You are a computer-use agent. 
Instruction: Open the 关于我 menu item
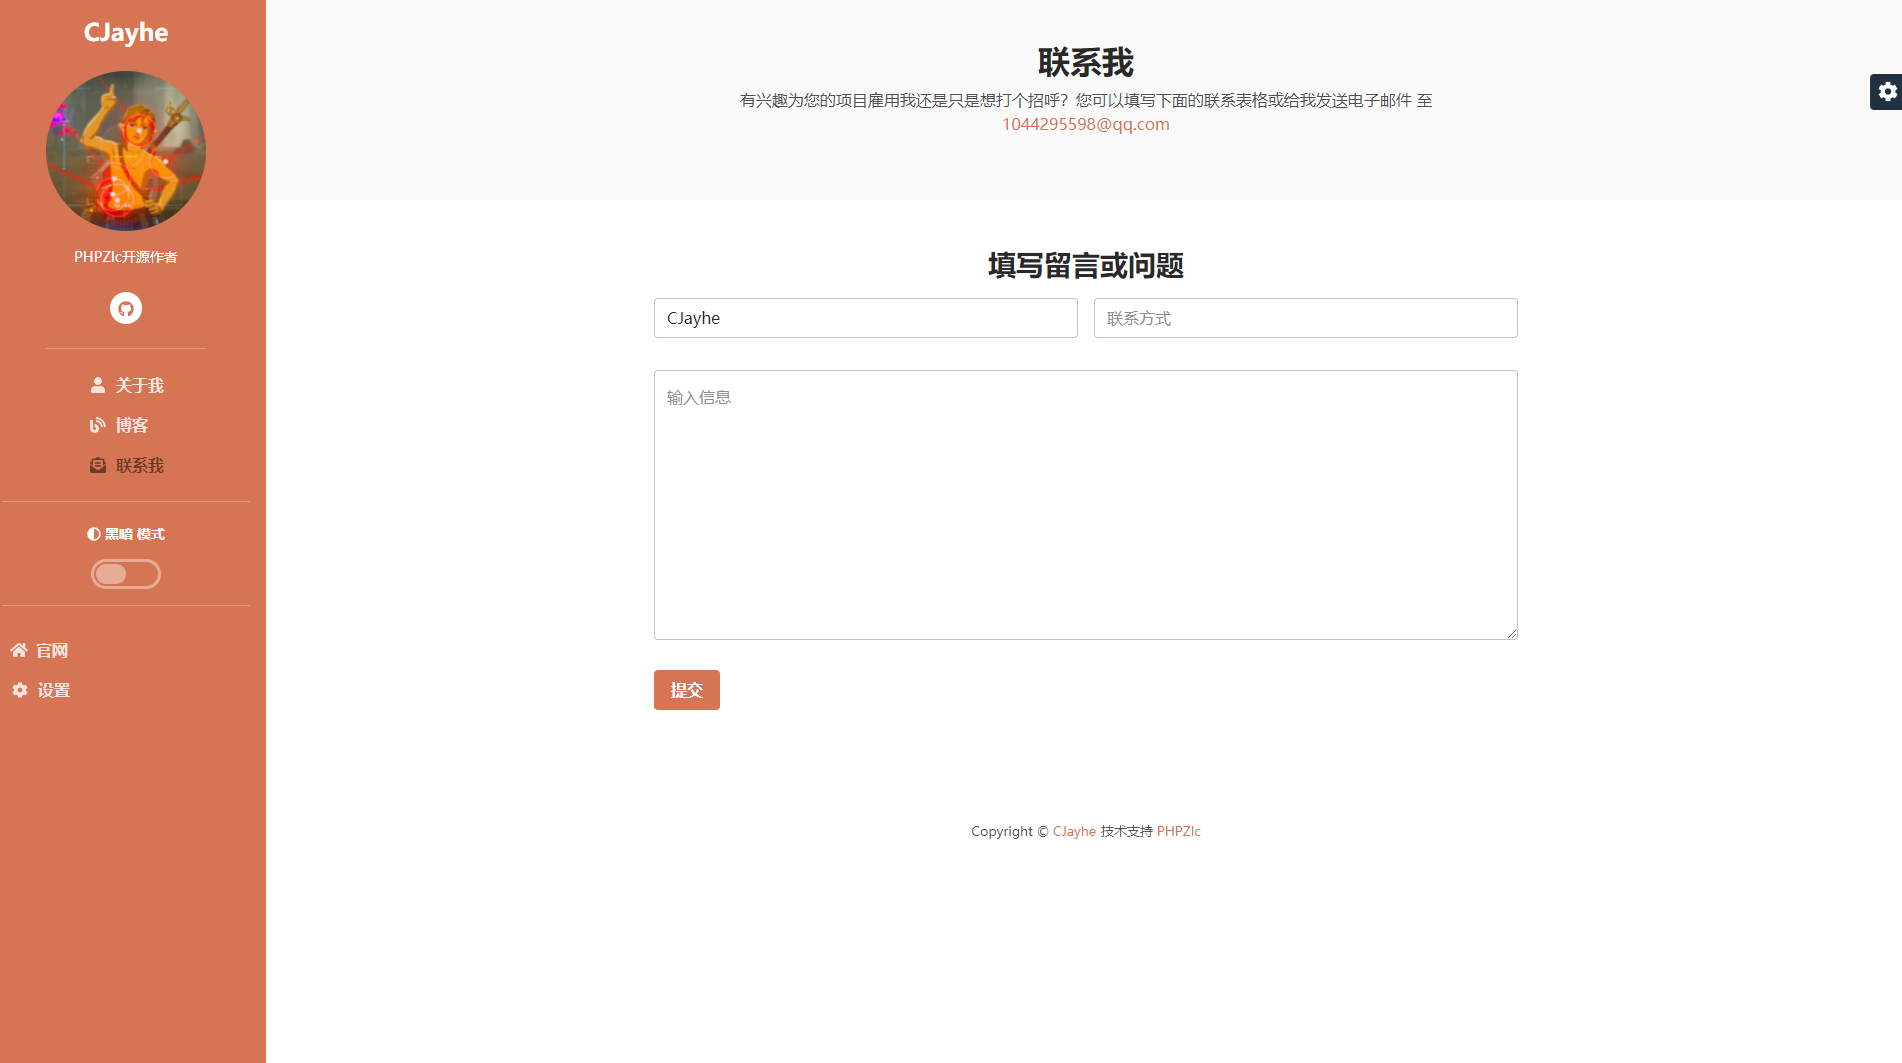tap(139, 385)
